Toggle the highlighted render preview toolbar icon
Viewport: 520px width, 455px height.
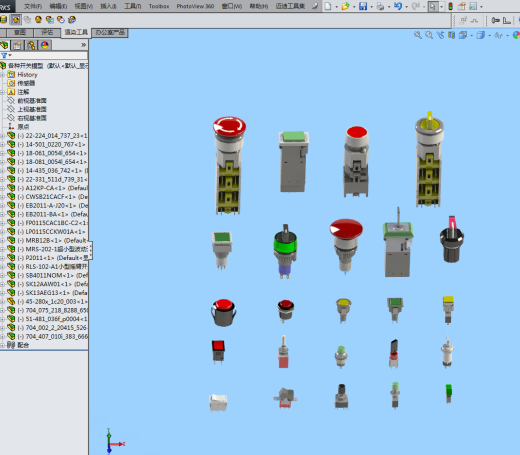[15, 20]
